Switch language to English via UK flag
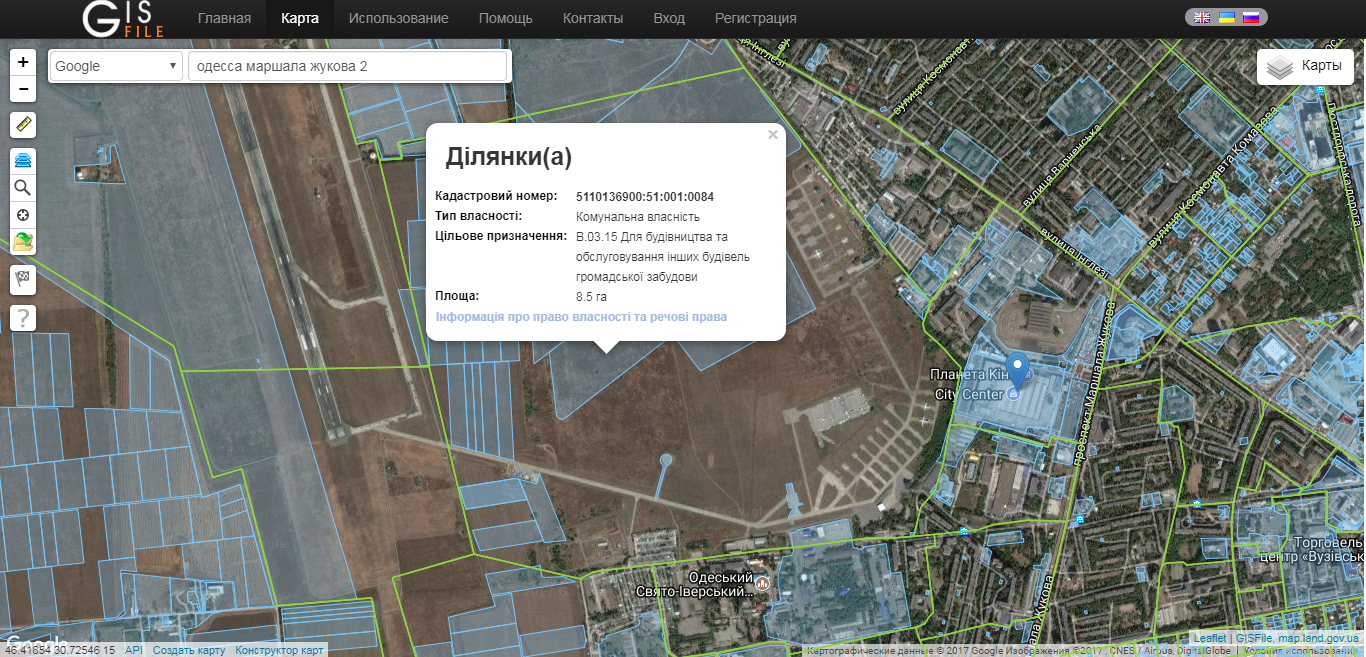Image resolution: width=1366 pixels, height=657 pixels. 1202,17
